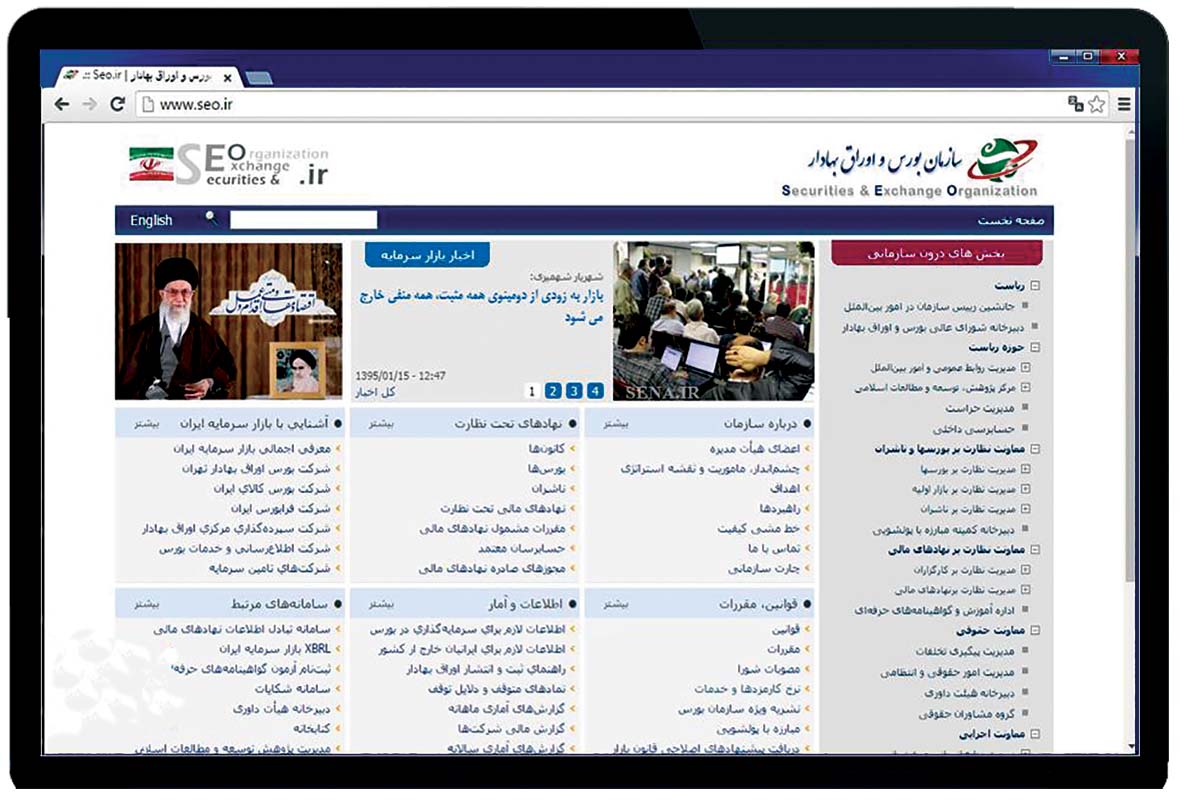Viewport: 1181px width, 800px height.
Task: Click the SEO.ir logo with Iran flag
Action: coord(228,166)
